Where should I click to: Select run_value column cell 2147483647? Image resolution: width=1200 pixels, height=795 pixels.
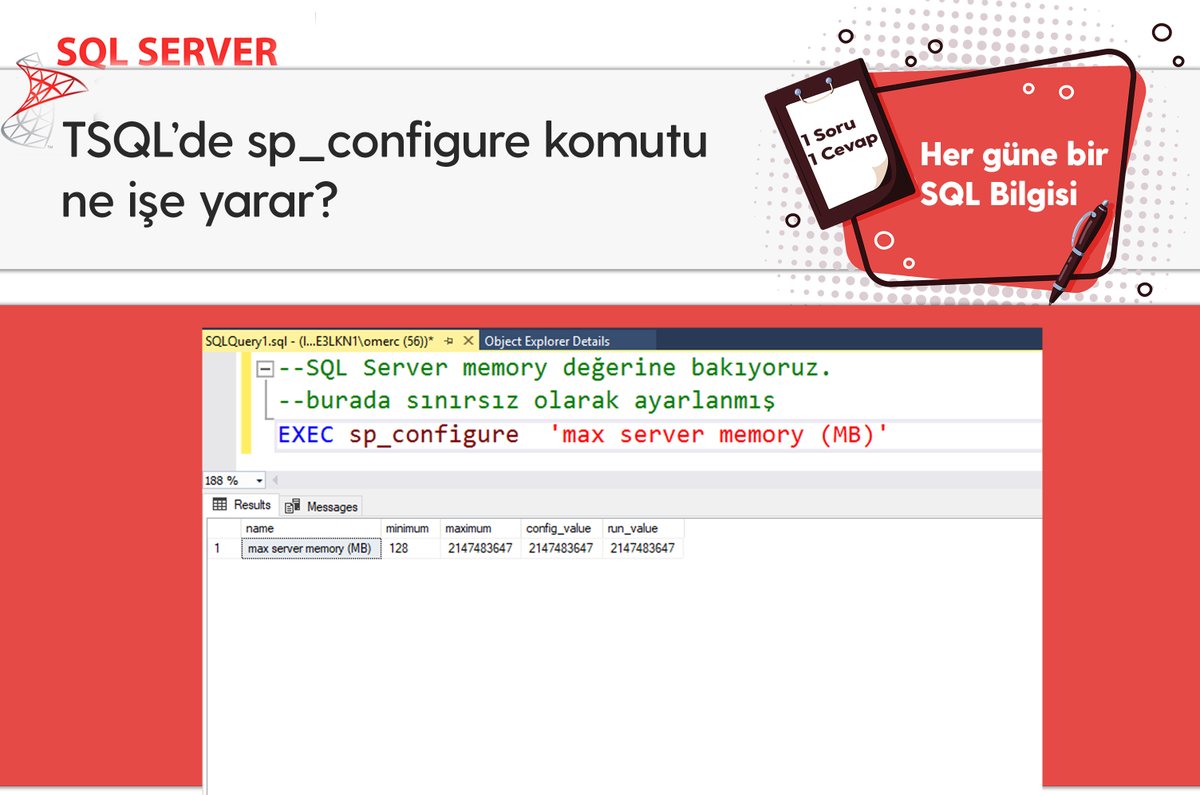coord(643,548)
